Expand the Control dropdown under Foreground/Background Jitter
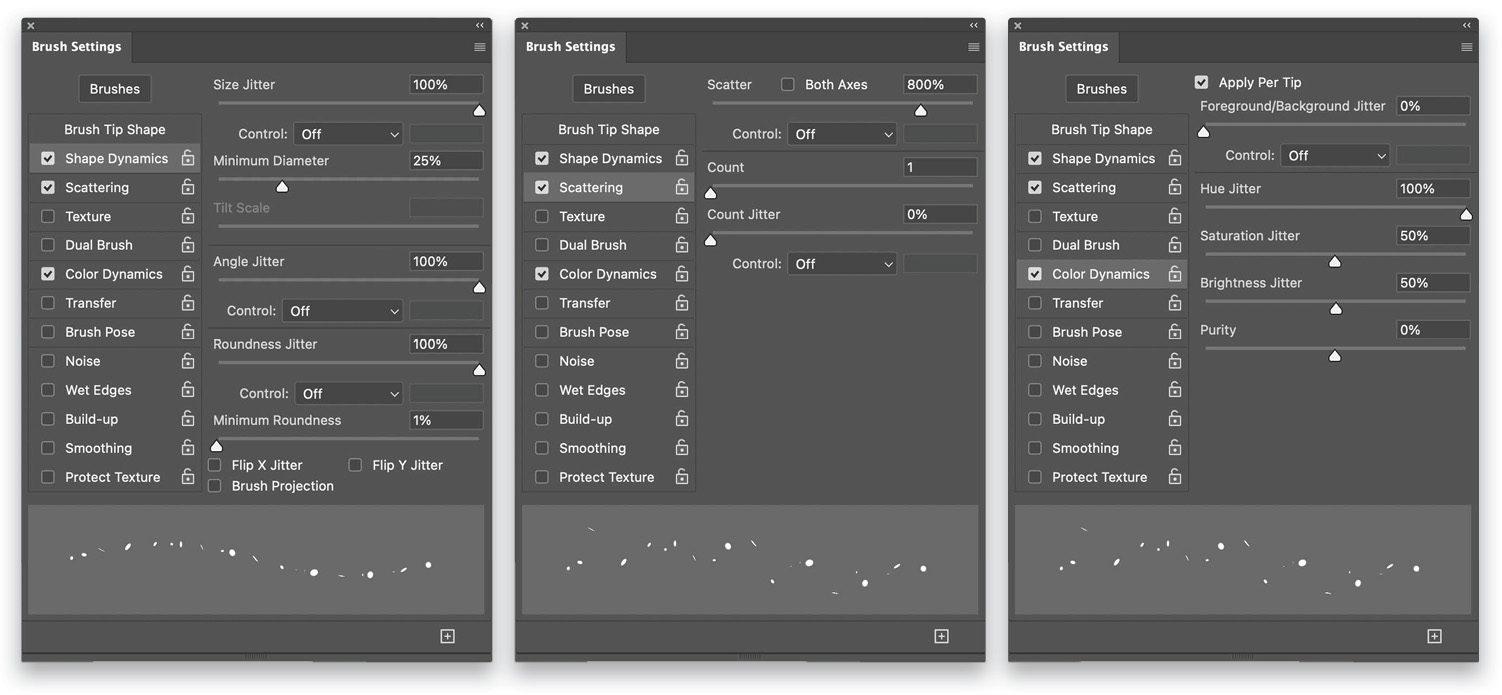 coord(1335,156)
